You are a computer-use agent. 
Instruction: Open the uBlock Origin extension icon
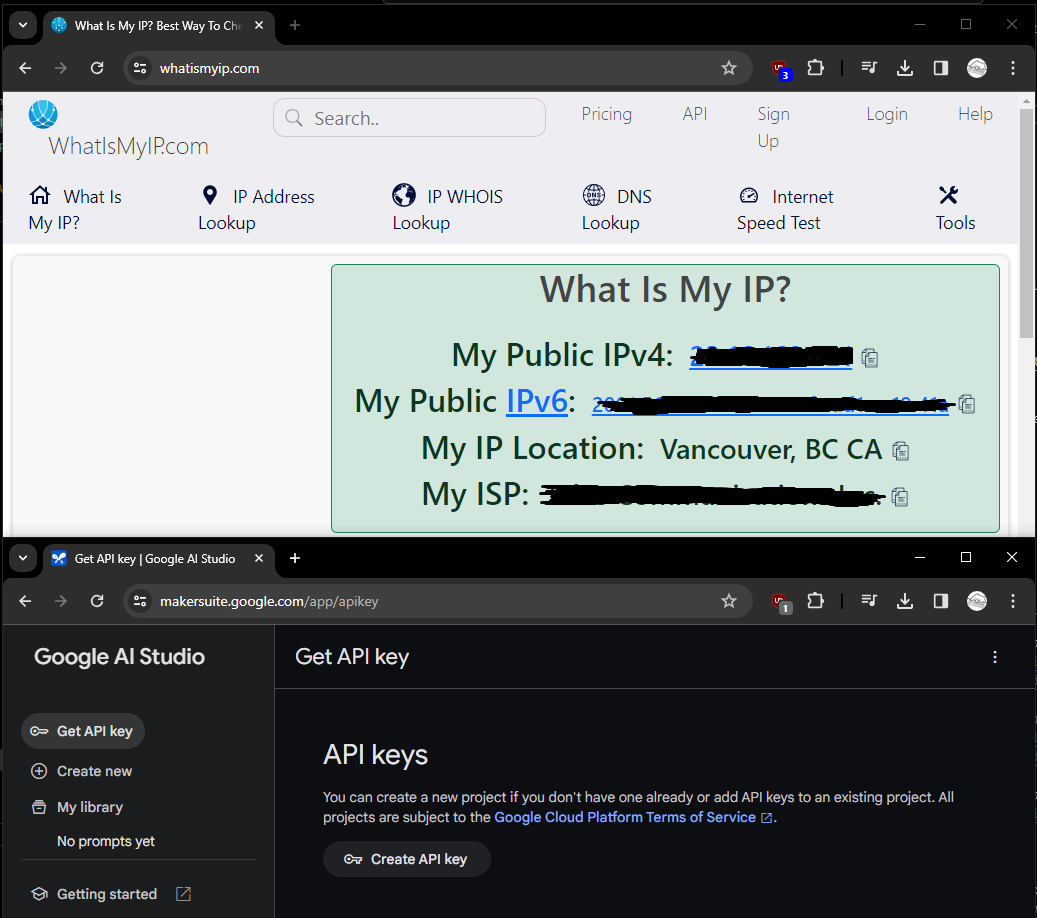click(780, 67)
